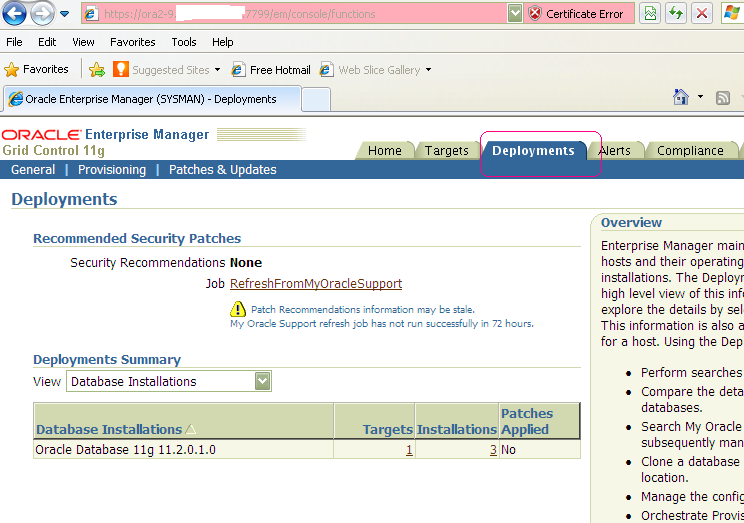The width and height of the screenshot is (744, 523).
Task: Click the Oracle Database 11g 11.2.0.1.0 row
Action: (307, 450)
